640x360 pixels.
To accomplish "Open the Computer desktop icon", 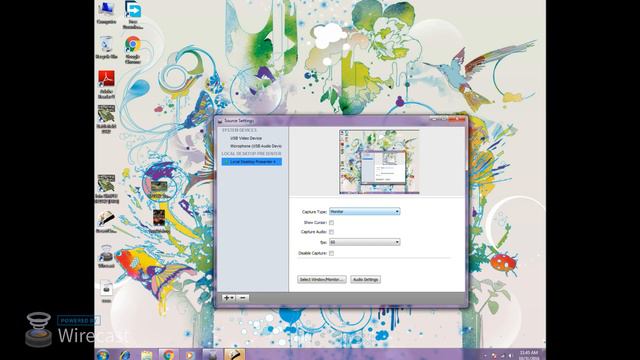I will pos(106,12).
